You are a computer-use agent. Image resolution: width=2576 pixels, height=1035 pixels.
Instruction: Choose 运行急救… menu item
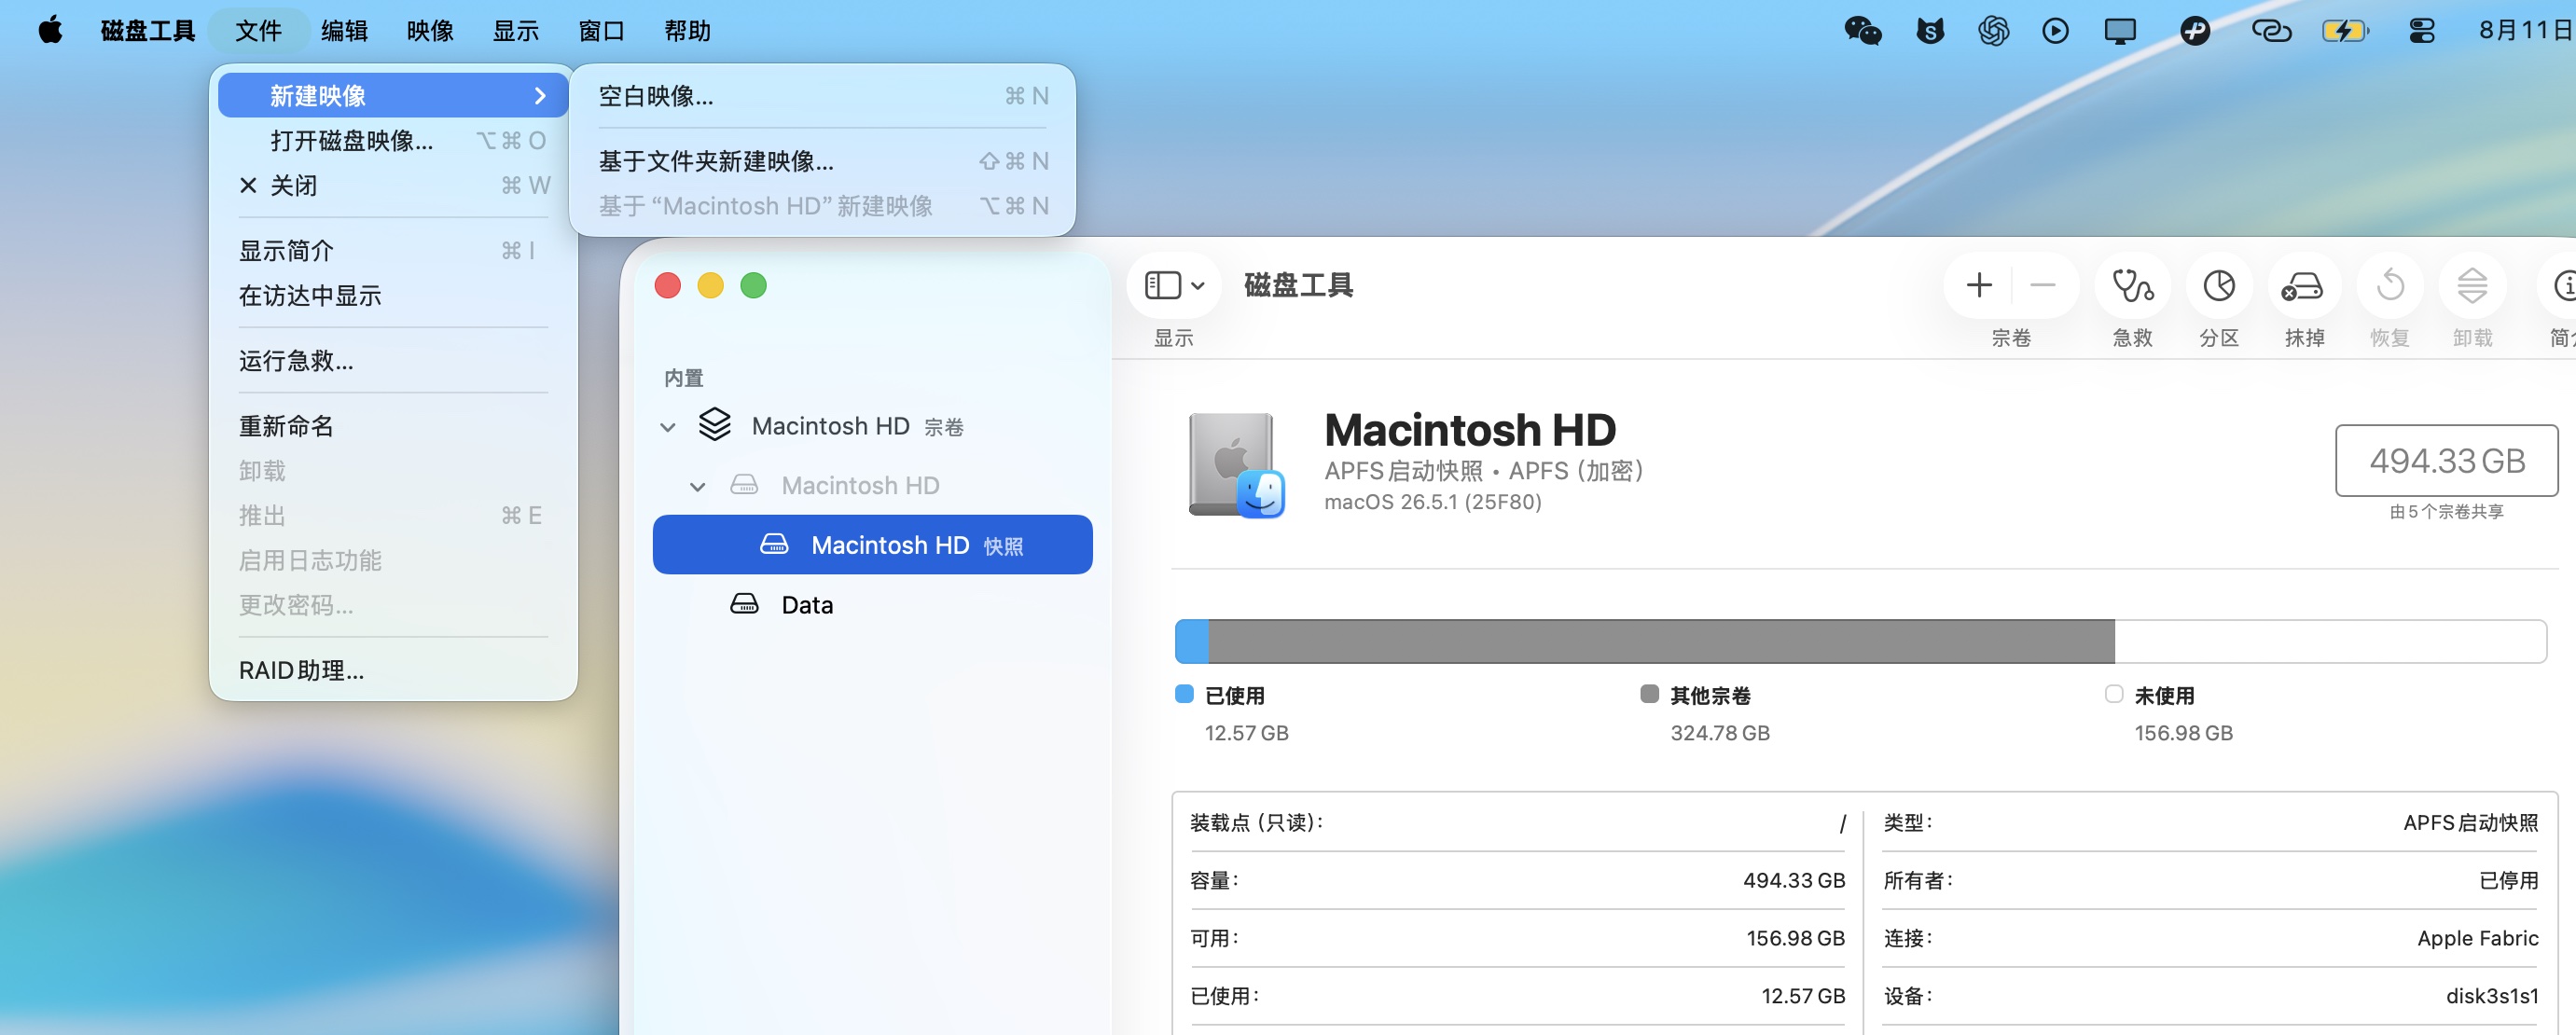tap(393, 361)
